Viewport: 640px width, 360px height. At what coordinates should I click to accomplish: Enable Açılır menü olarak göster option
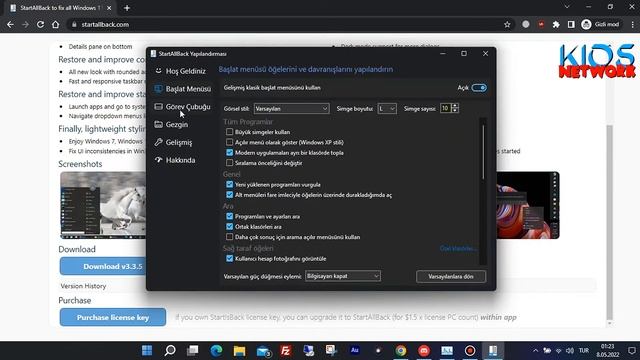click(229, 142)
